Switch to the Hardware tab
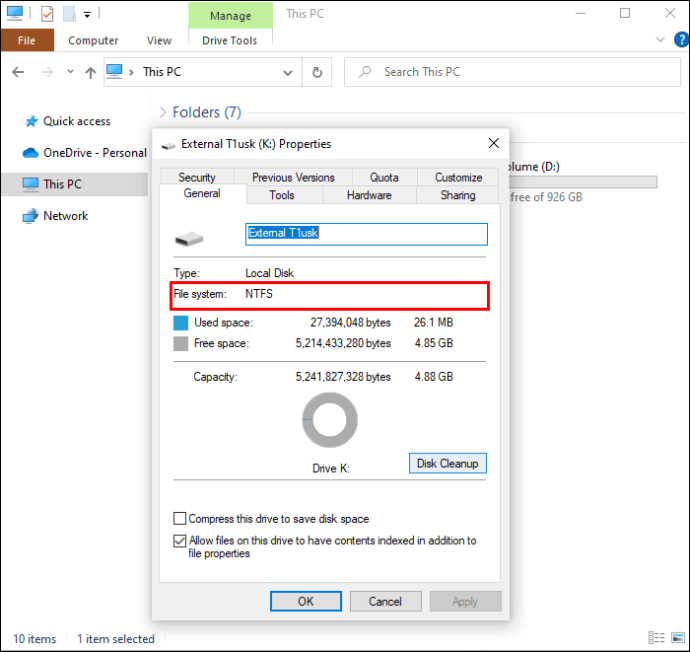This screenshot has height=652, width=690. tap(369, 195)
